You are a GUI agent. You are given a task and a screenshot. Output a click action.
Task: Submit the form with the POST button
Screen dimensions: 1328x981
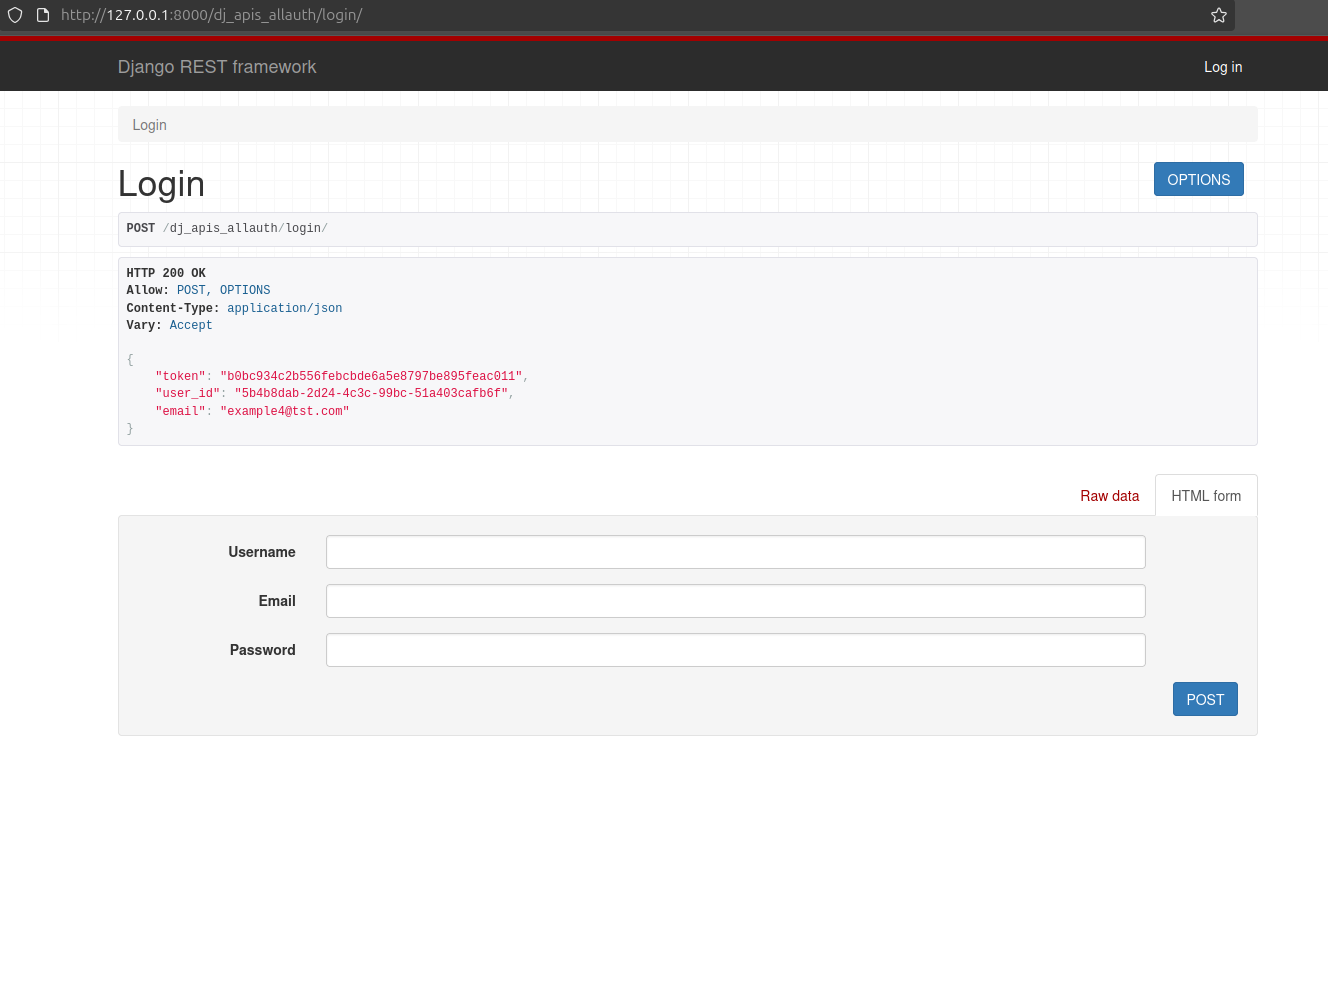click(1204, 698)
